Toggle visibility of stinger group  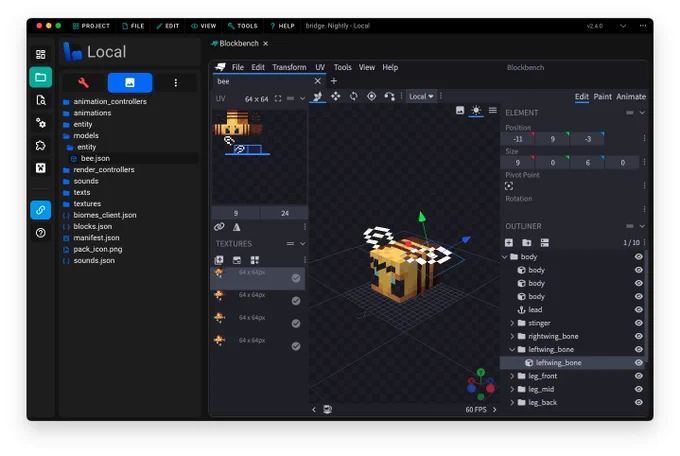tap(639, 323)
